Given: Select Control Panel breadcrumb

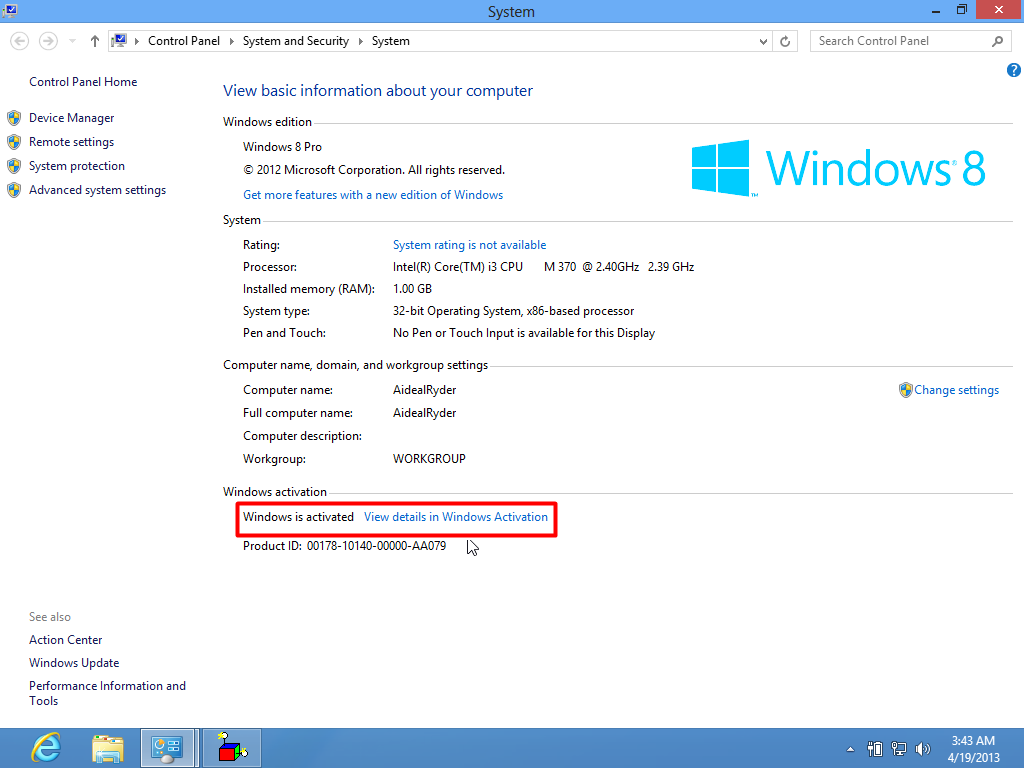Looking at the screenshot, I should click(x=184, y=40).
